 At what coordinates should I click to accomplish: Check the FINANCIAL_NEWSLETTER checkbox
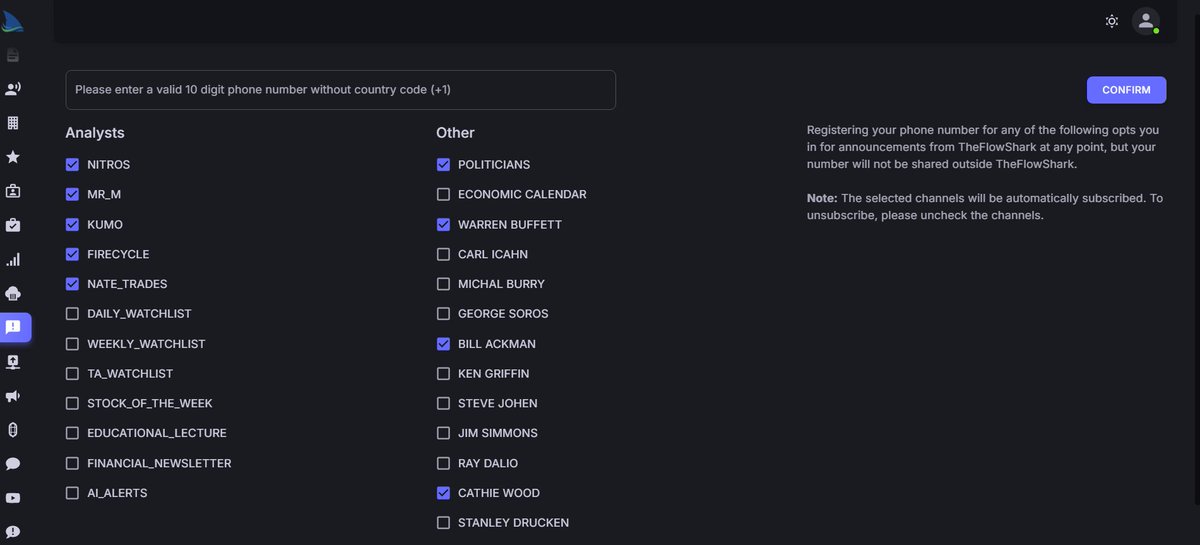coord(72,463)
